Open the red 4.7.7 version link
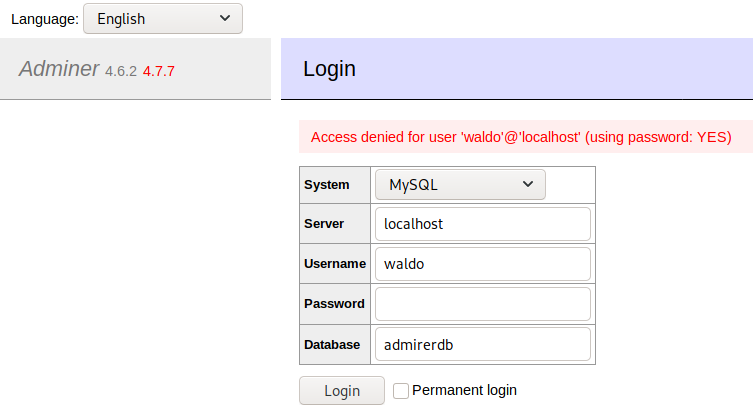753x418 pixels. [159, 71]
